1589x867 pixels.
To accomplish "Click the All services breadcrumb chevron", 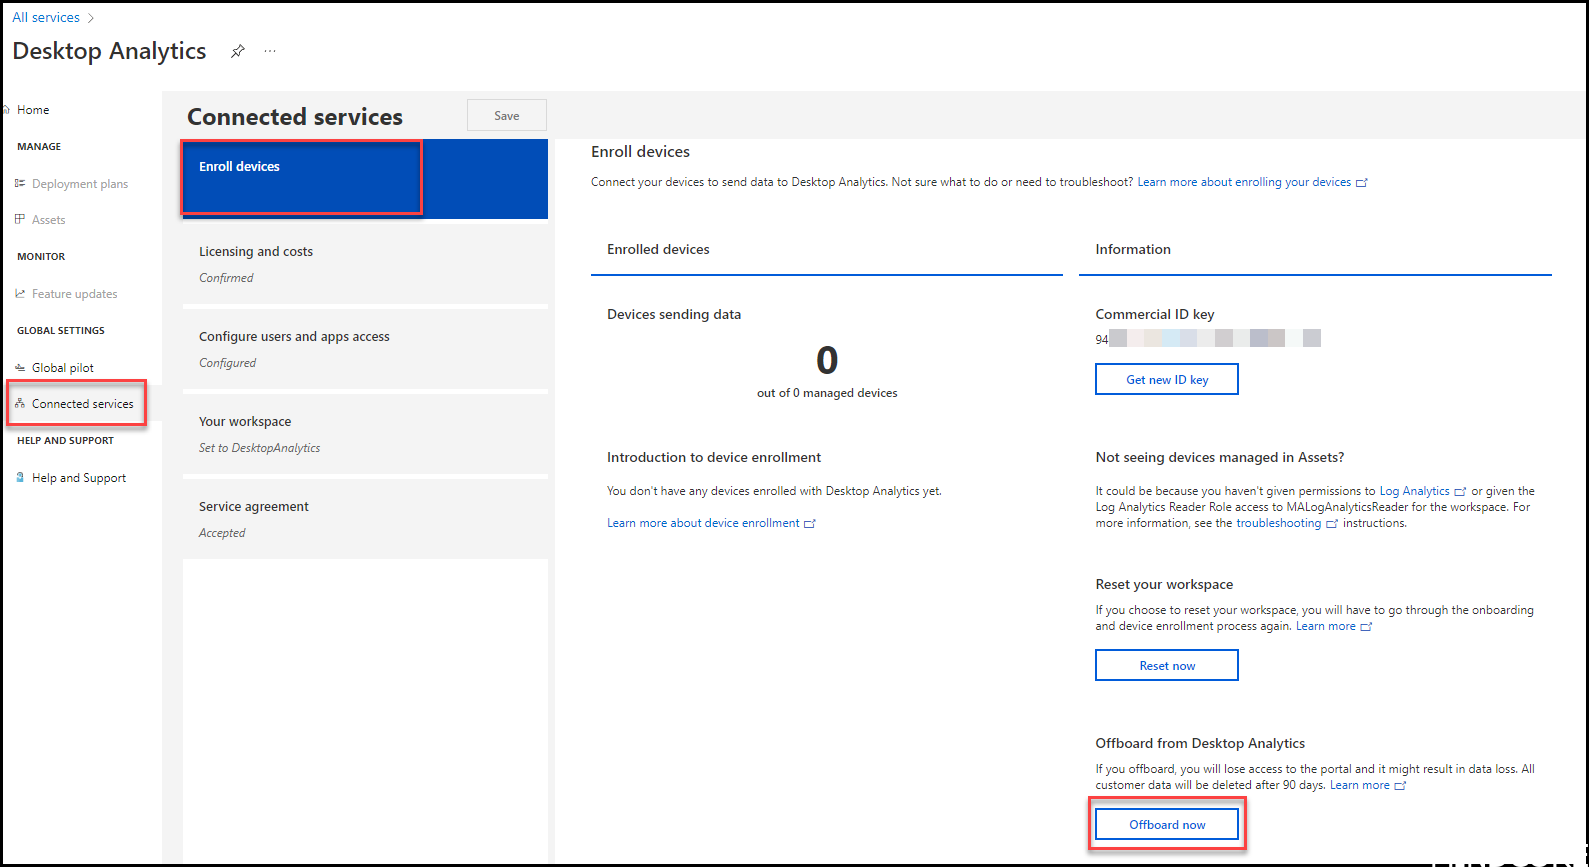I will click(91, 18).
